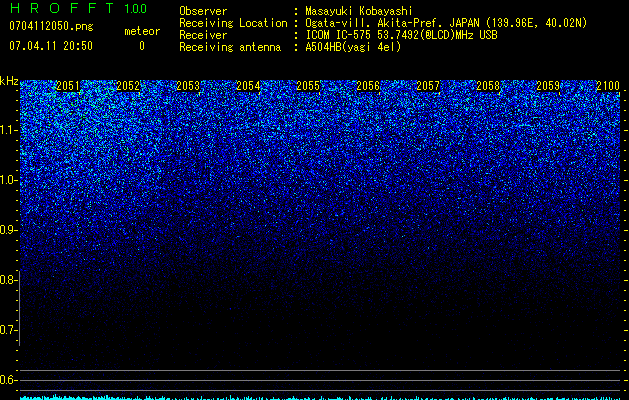Image resolution: width=629 pixels, height=400 pixels.
Task: Click the kHz axis unit label
Action: (9, 81)
